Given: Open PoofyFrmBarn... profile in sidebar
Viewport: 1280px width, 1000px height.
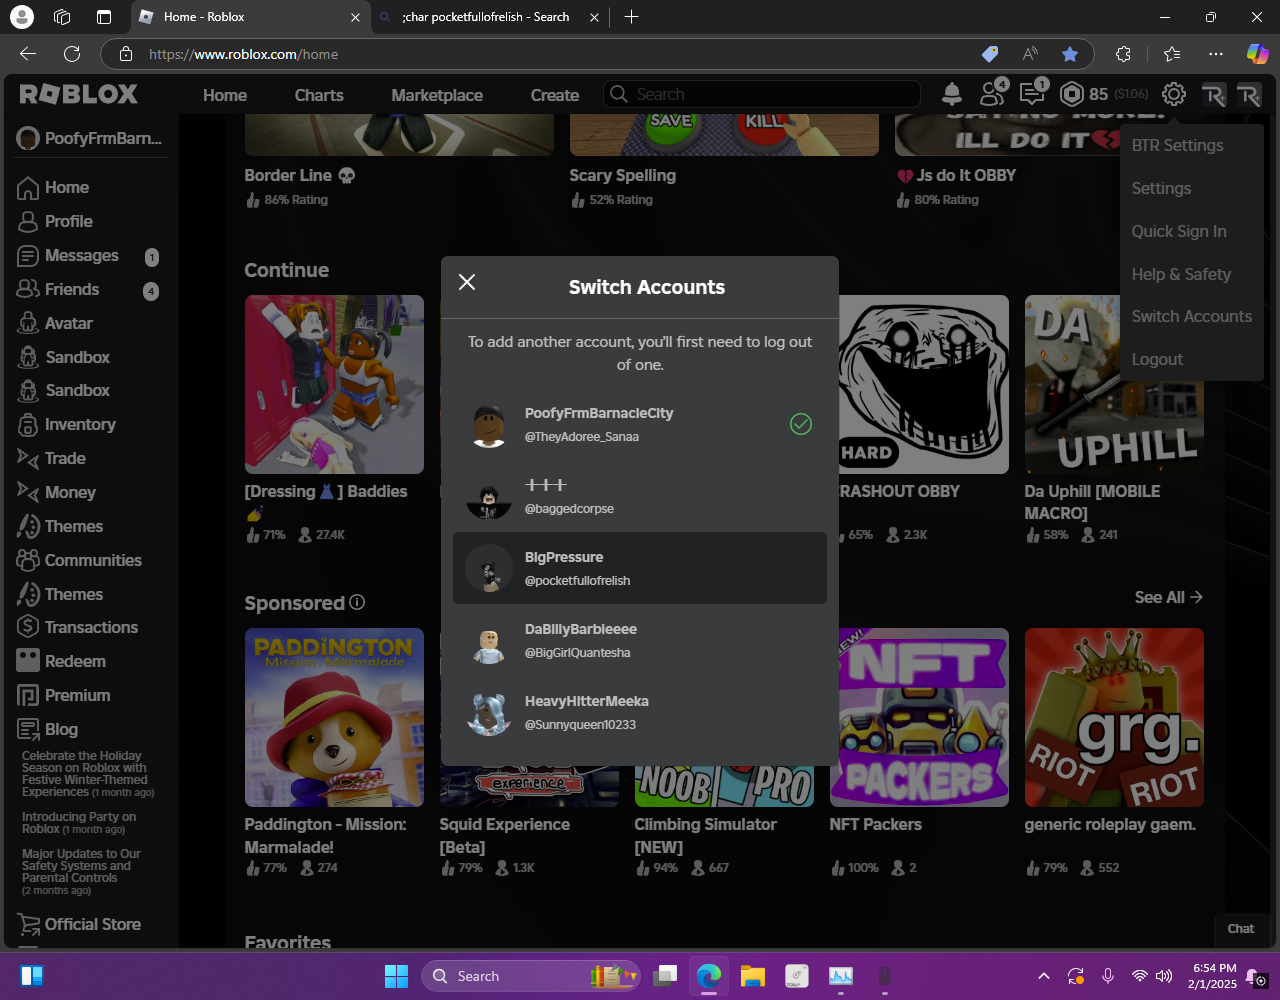Looking at the screenshot, I should pyautogui.click(x=90, y=138).
